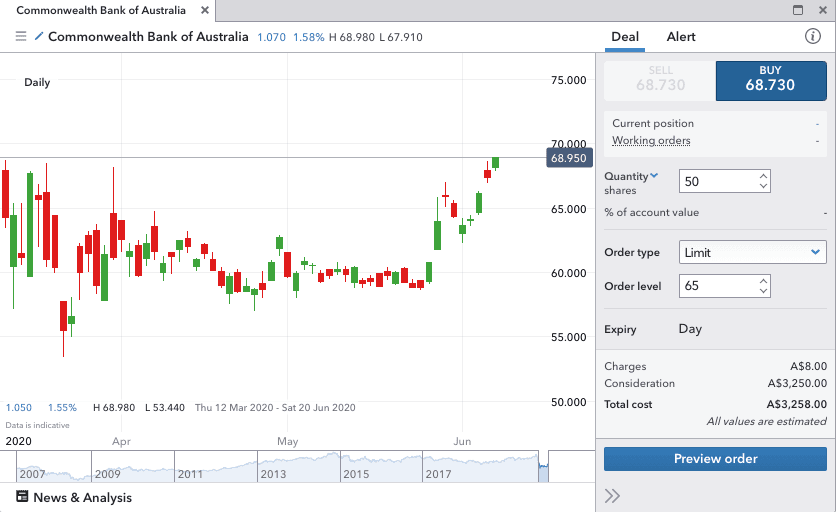This screenshot has width=836, height=512.
Task: Click the timeline range handle at the right edge
Action: (545, 466)
